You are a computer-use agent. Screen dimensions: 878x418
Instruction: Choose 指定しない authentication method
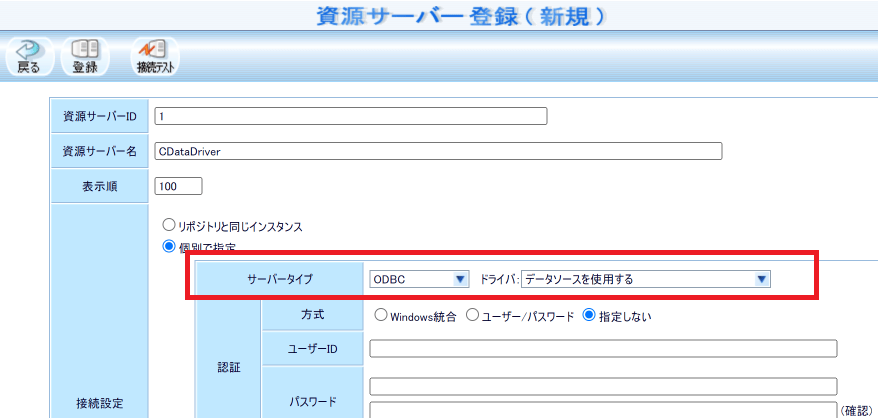(589, 315)
